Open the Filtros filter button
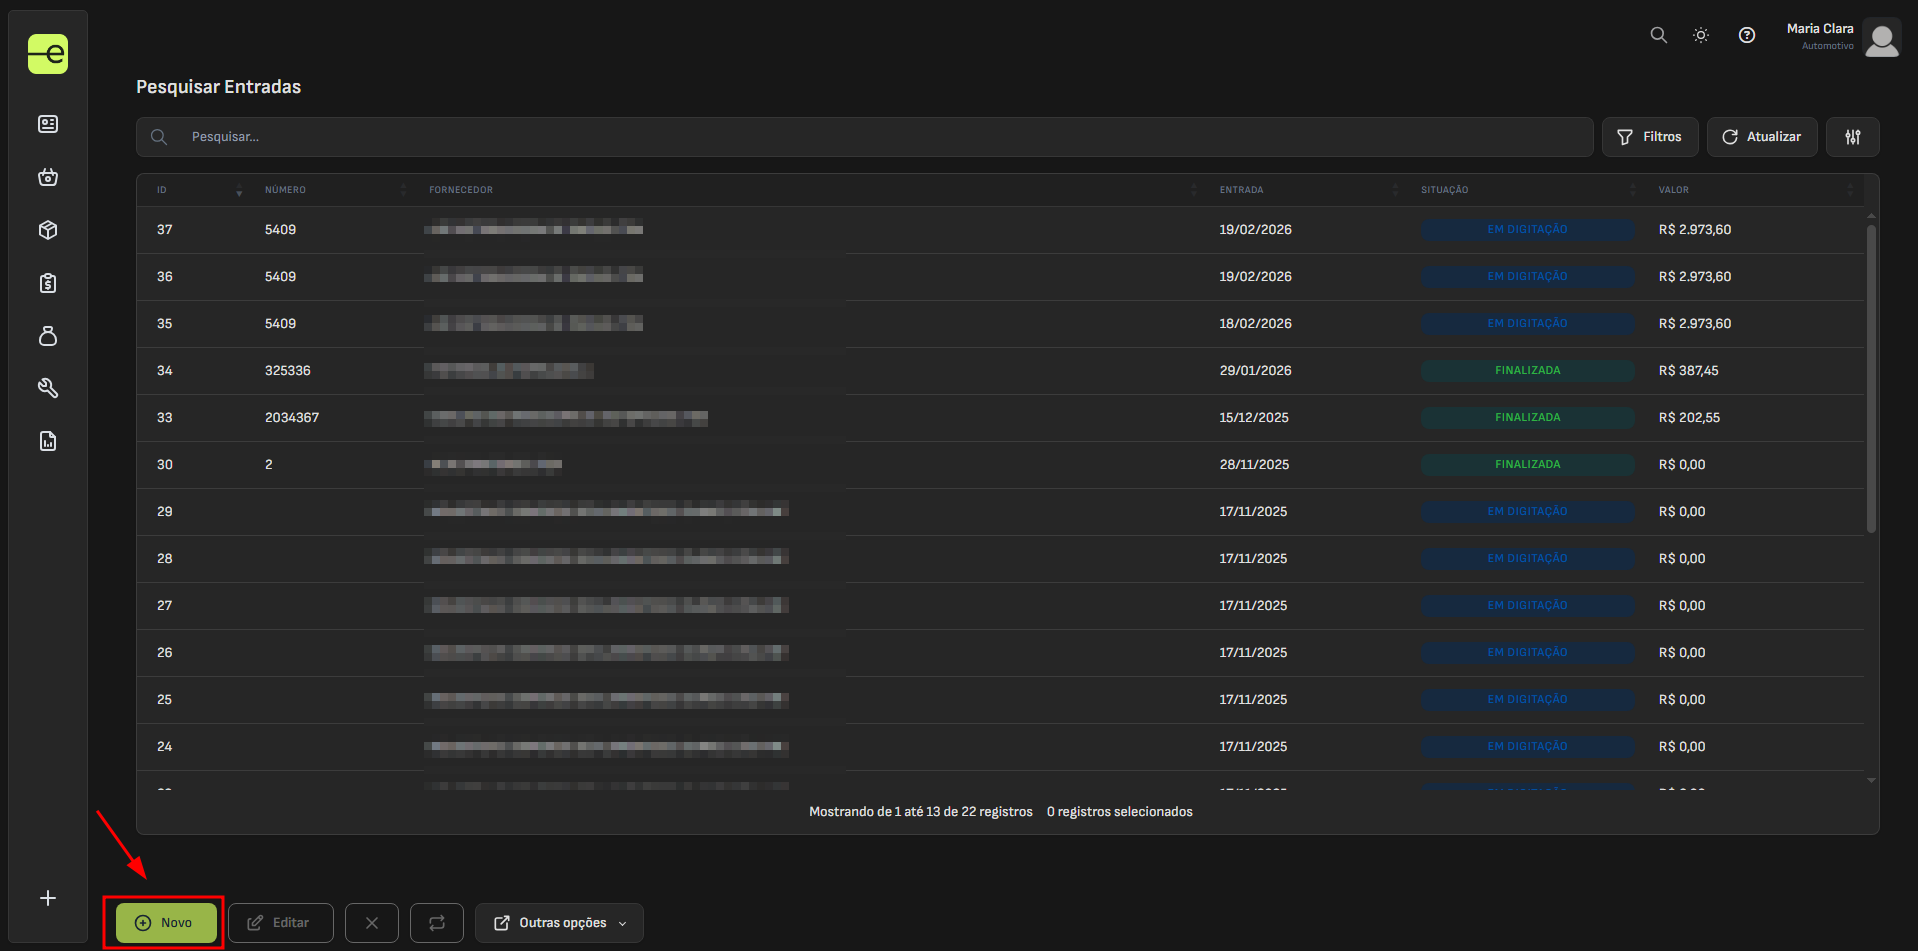 click(1649, 137)
